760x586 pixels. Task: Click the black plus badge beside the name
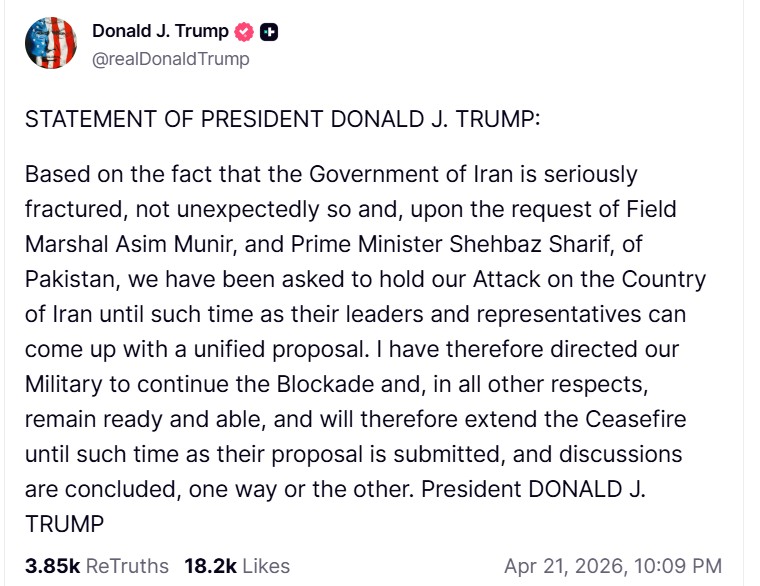pos(269,32)
